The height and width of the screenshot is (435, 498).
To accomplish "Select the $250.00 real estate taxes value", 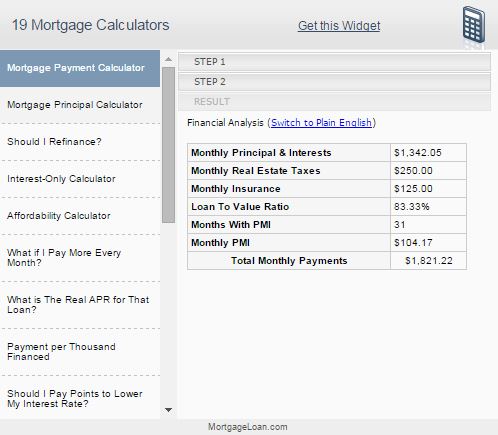I will 413,171.
